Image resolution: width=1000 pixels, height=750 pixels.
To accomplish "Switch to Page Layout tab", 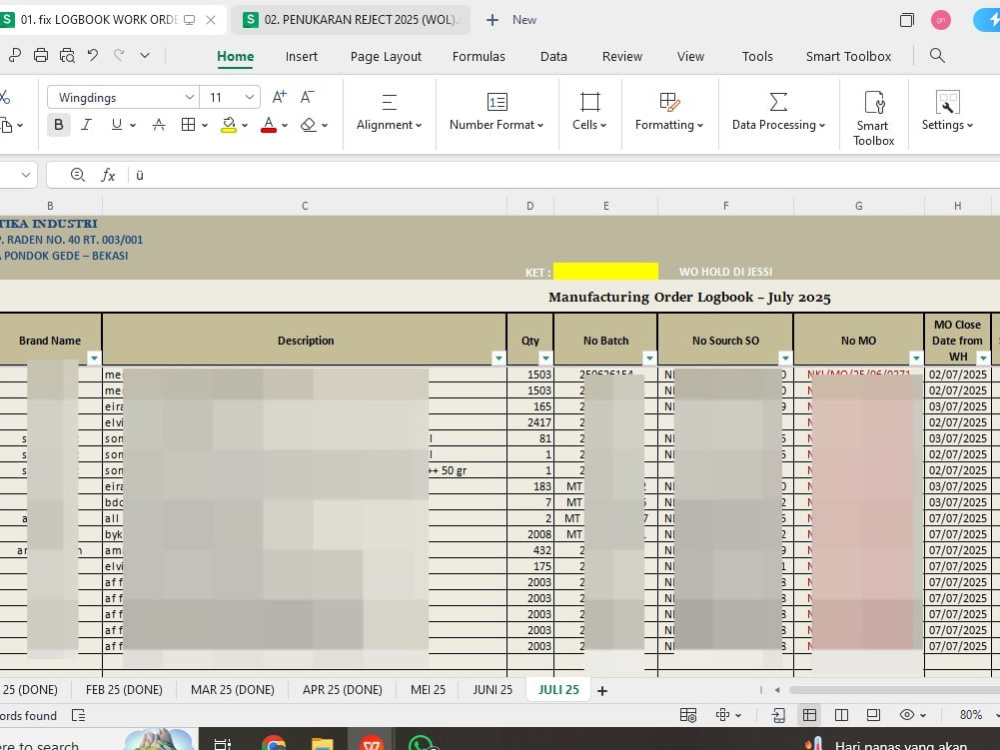I will (x=386, y=56).
